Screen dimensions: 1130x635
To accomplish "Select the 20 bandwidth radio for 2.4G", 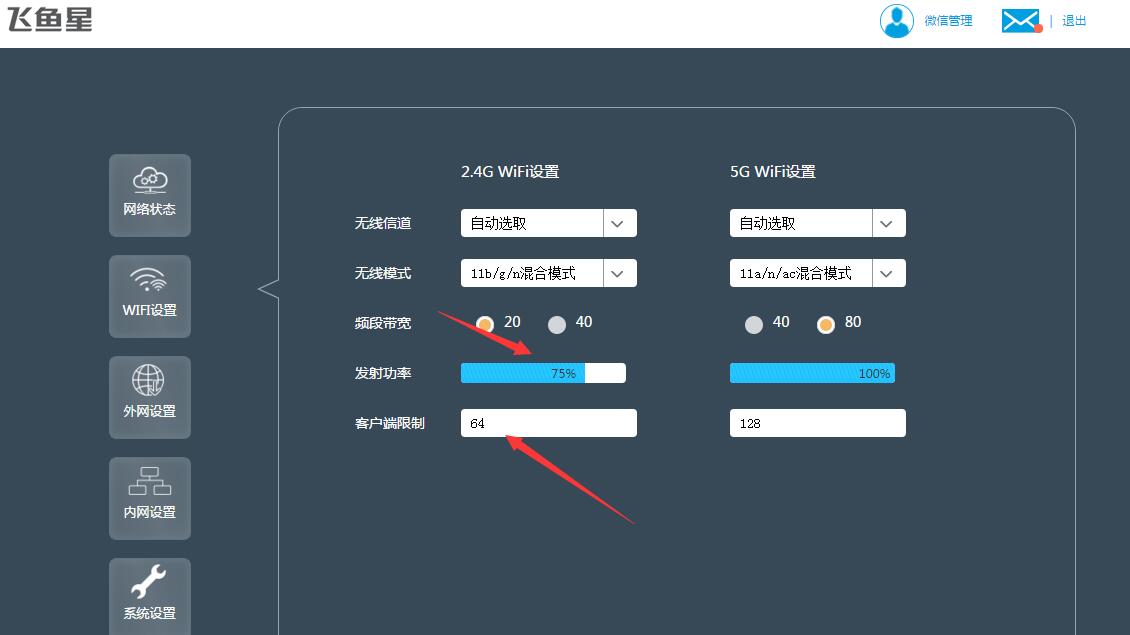I will pyautogui.click(x=487, y=322).
